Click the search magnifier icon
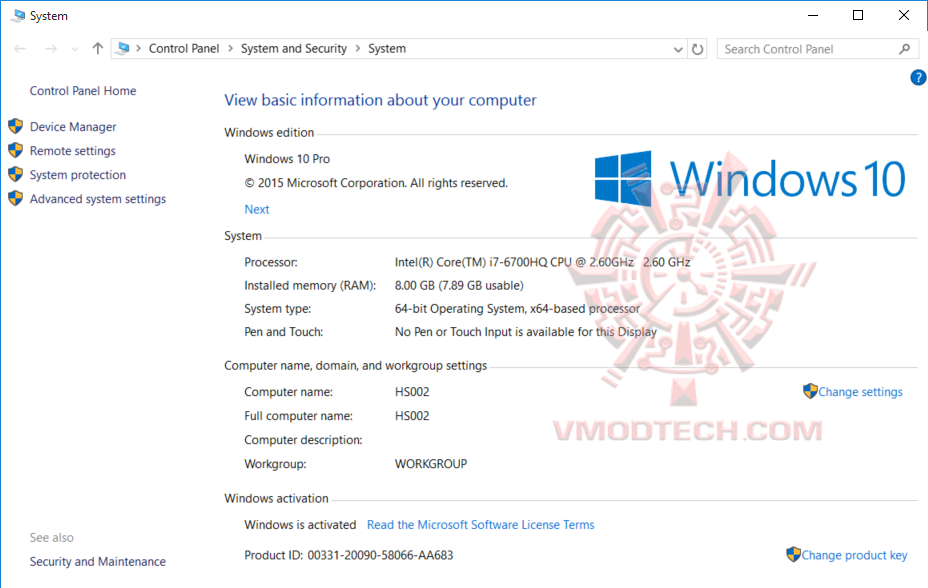928x588 pixels. [x=904, y=49]
